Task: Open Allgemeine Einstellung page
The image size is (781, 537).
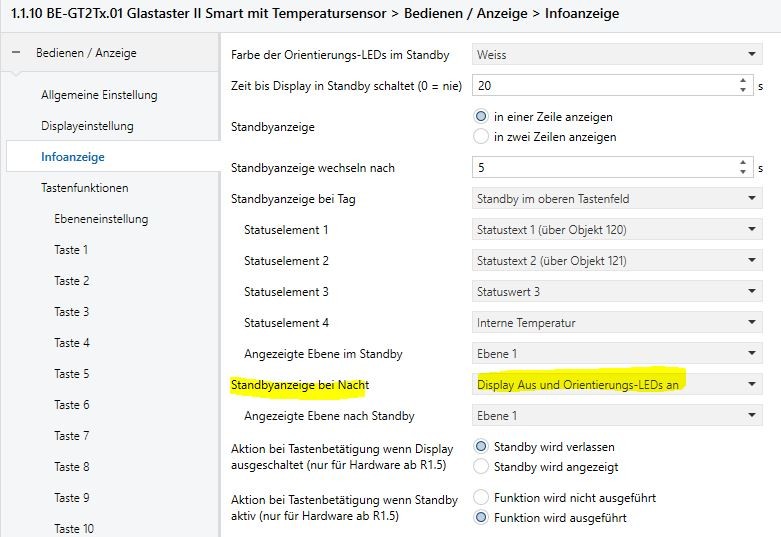Action: click(x=99, y=95)
